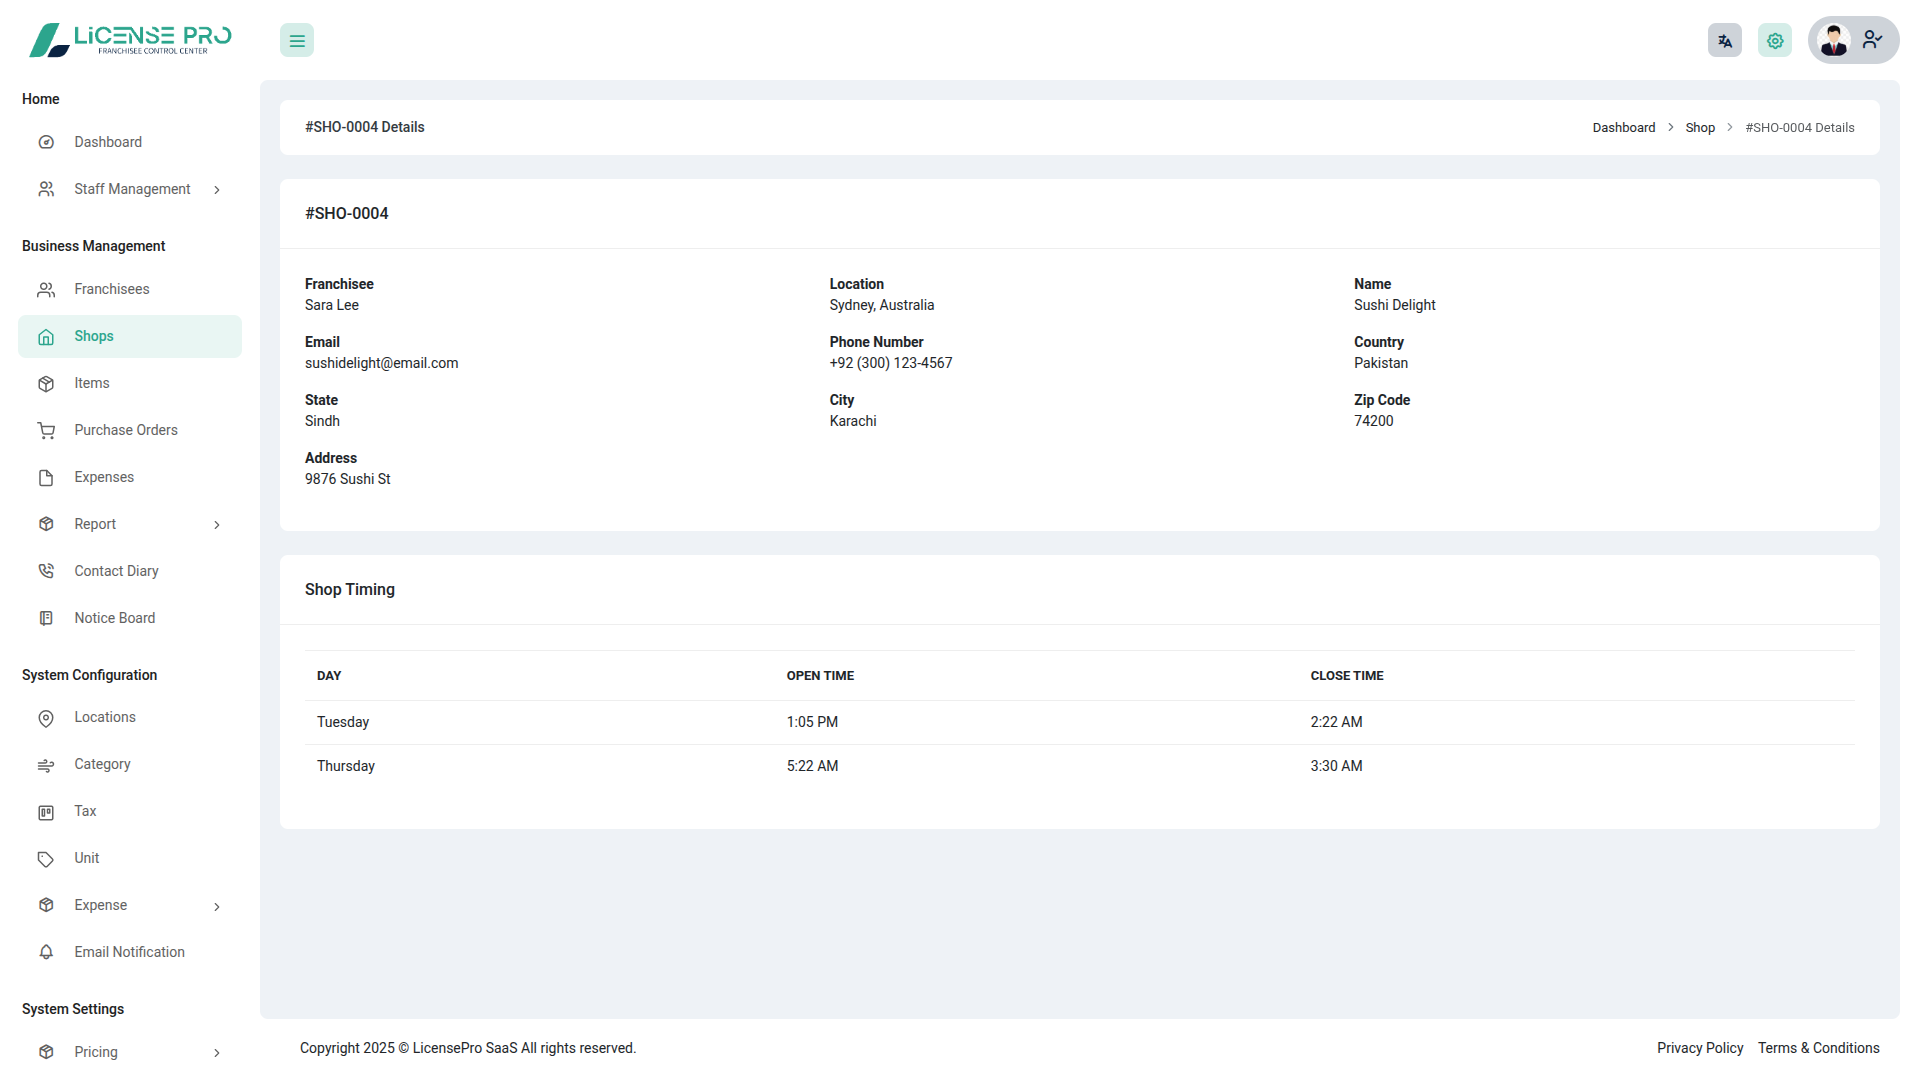Click the hamburger menu toggle icon

(297, 41)
